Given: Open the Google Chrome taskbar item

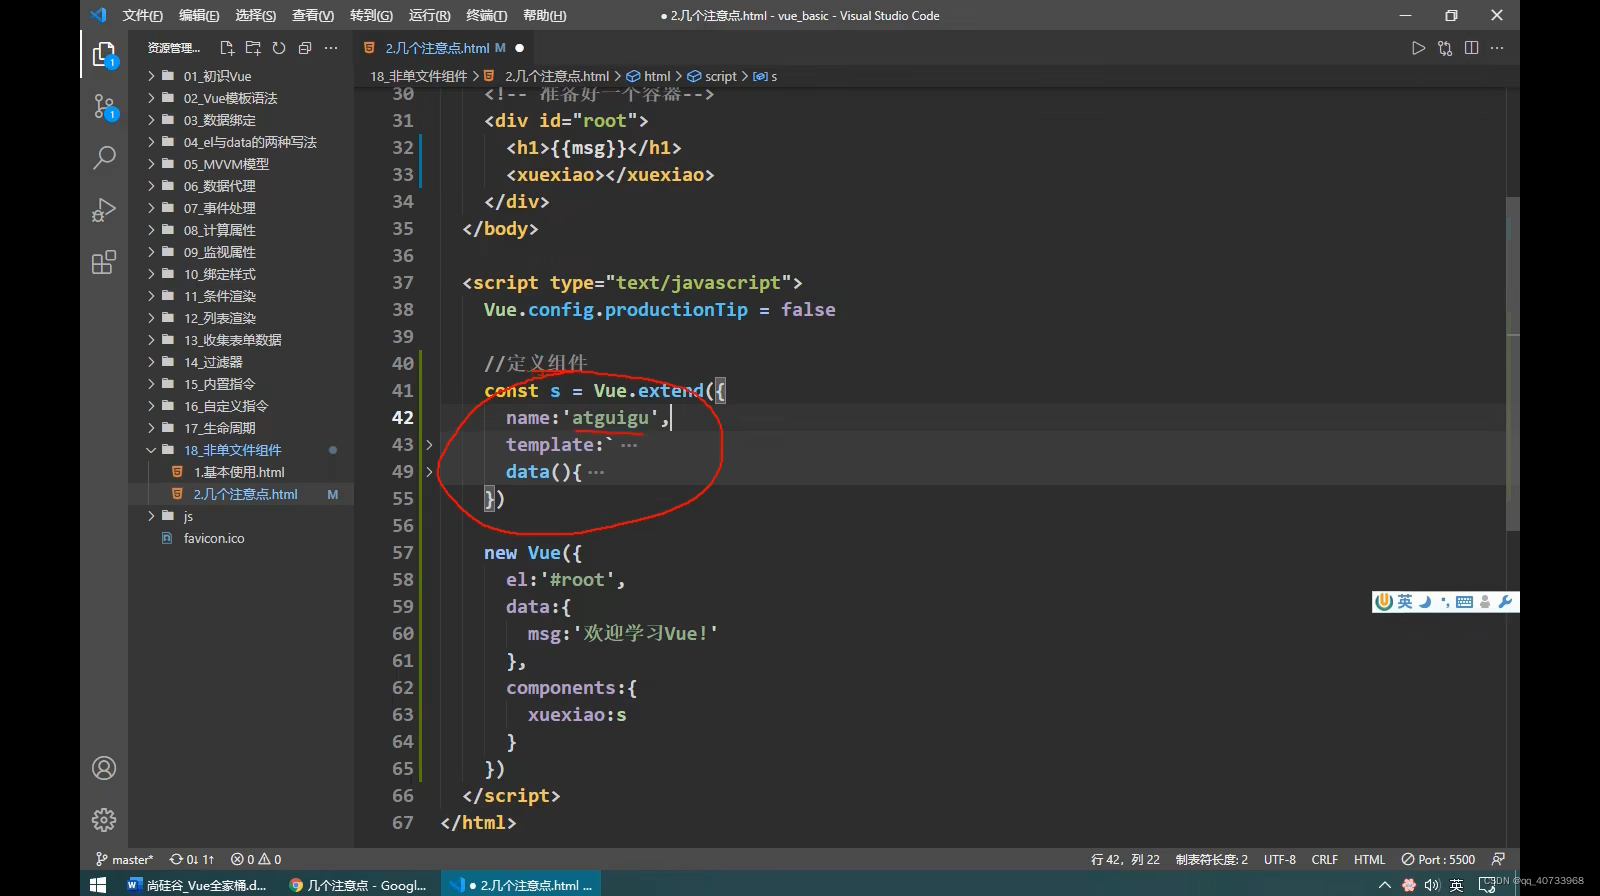Looking at the screenshot, I should tap(358, 885).
